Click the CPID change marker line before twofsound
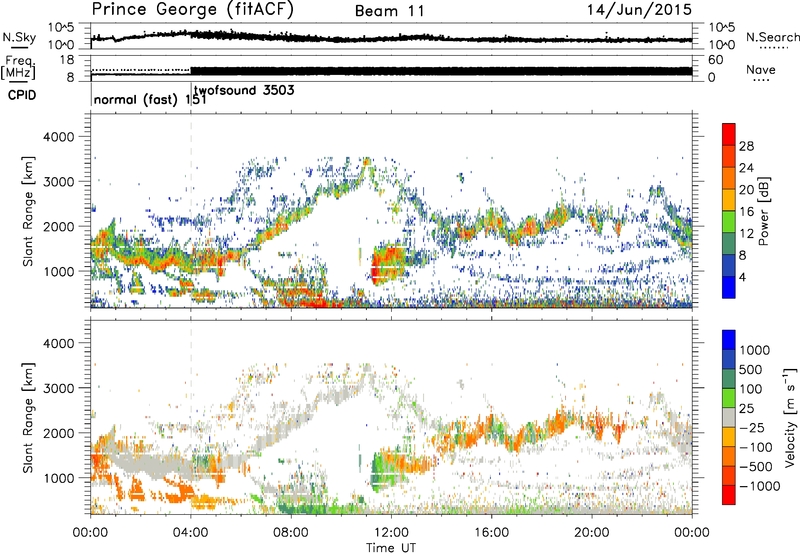Viewport: 800px width, 554px height. pos(191,94)
